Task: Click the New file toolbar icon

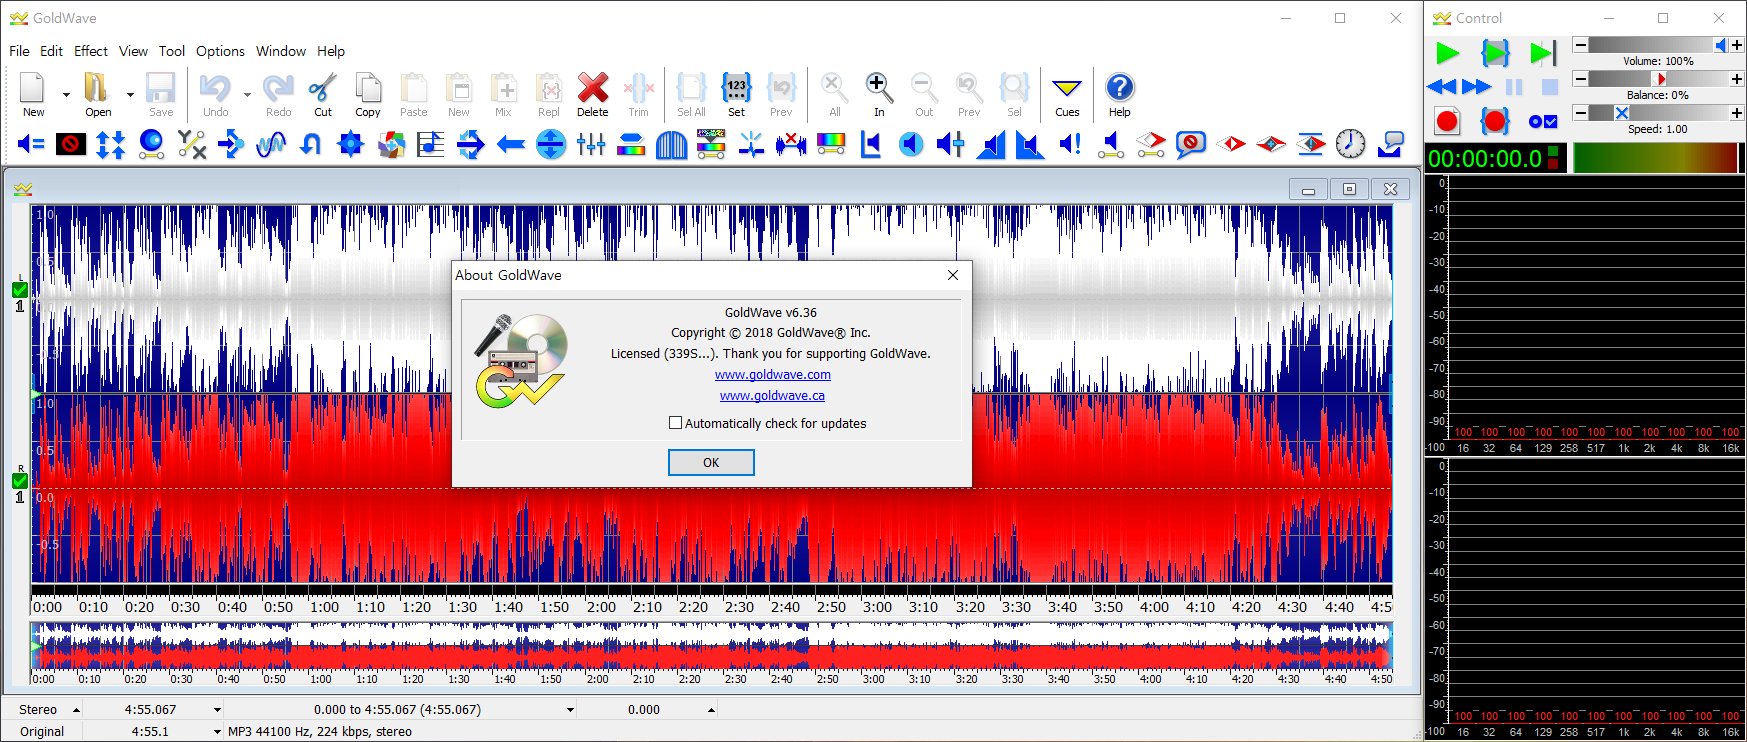Action: point(33,89)
